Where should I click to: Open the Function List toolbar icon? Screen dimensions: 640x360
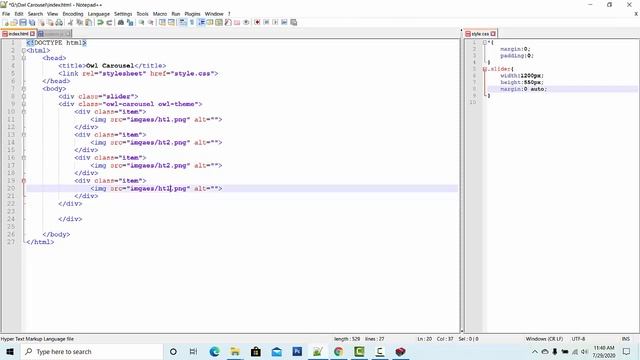pyautogui.click(x=228, y=22)
